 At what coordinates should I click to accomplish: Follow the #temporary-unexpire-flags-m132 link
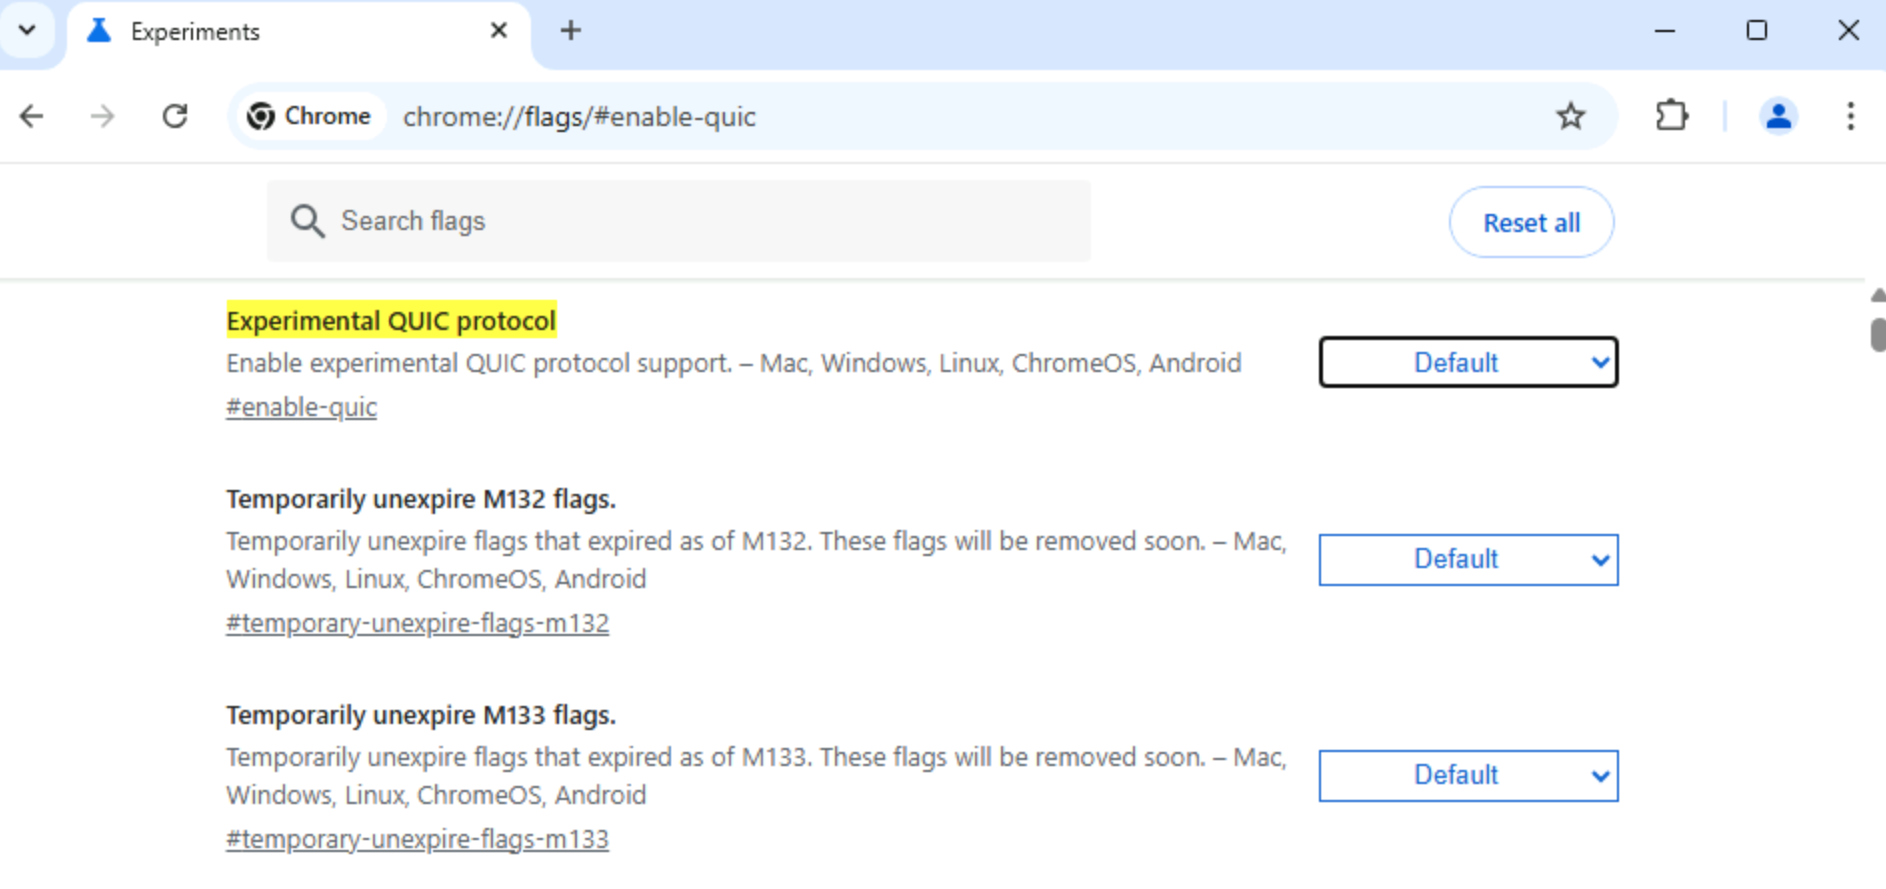pos(417,623)
